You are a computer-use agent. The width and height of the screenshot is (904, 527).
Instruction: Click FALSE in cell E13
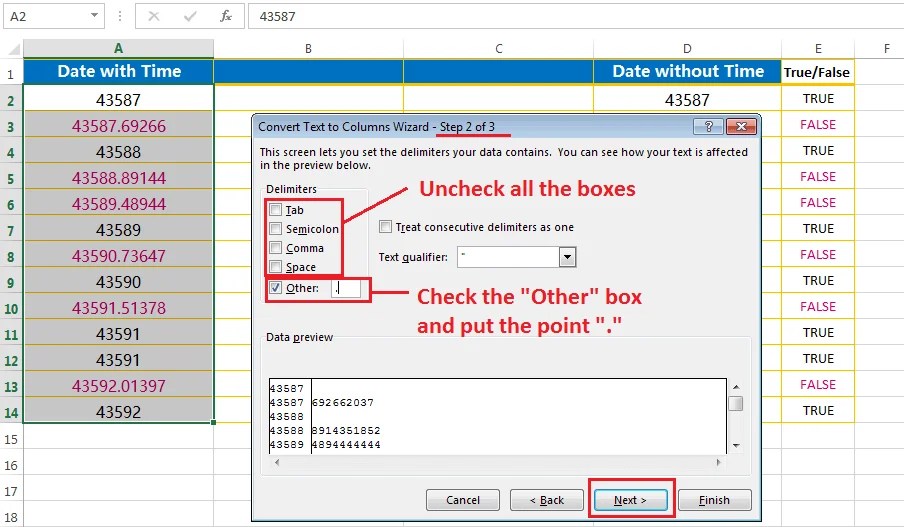pos(818,385)
